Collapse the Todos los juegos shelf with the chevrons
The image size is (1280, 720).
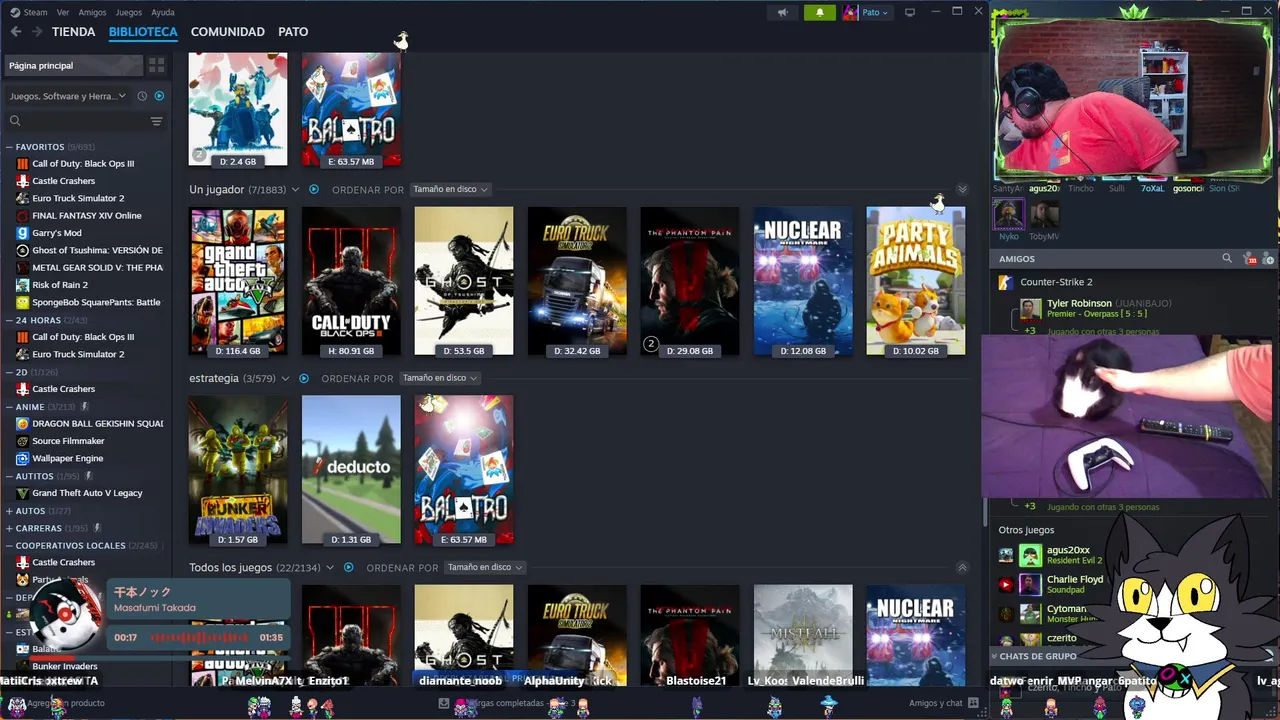962,567
